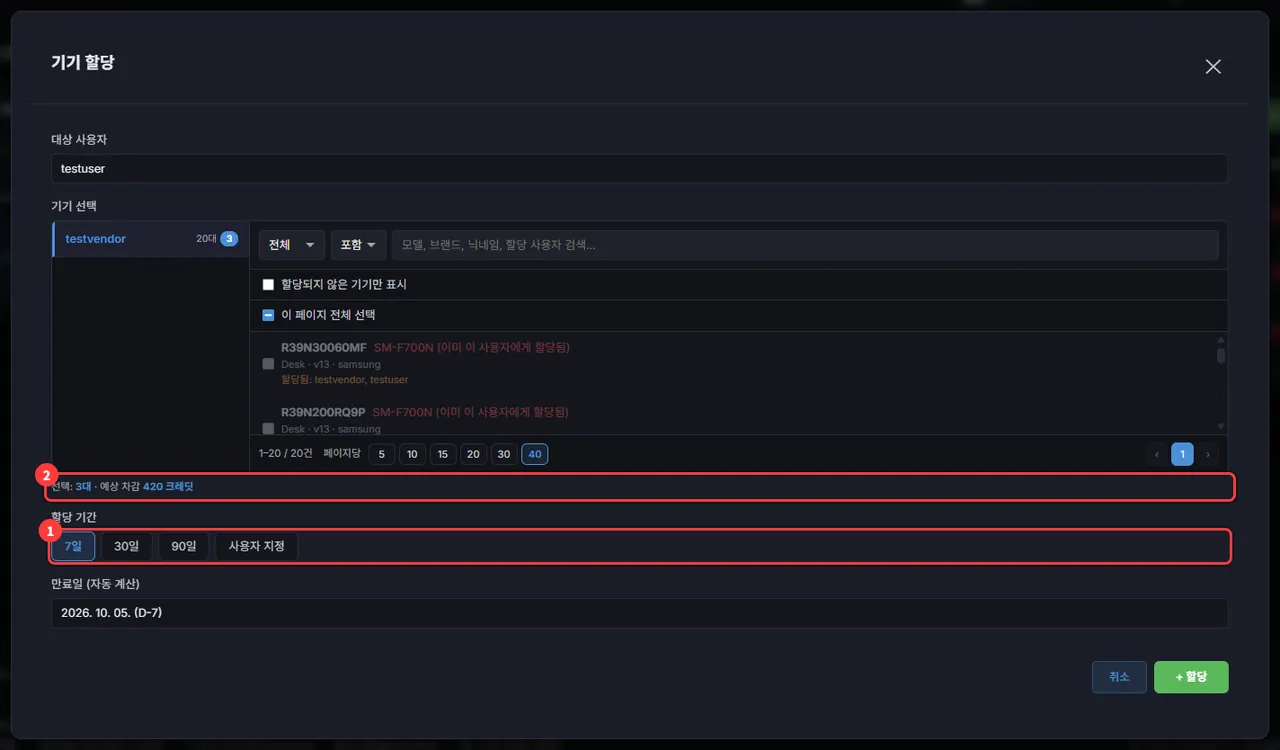Screen dimensions: 1280x750
Task: Open the 포함 filter dropdown
Action: point(358,245)
